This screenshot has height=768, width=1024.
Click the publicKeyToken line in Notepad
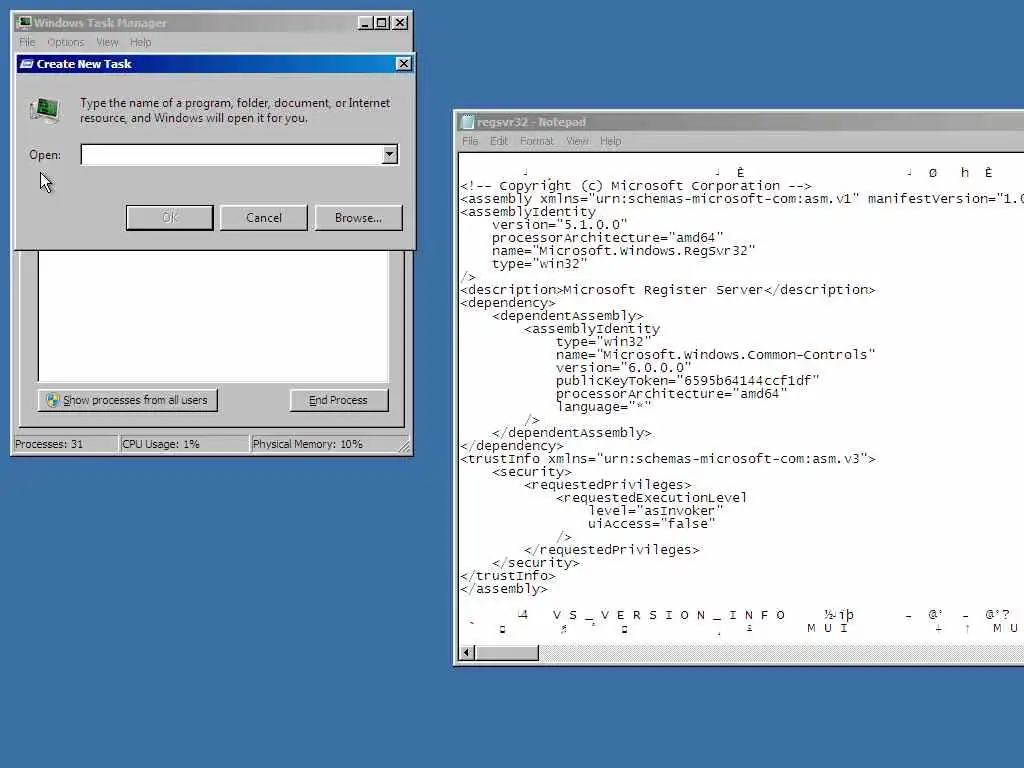tap(687, 381)
